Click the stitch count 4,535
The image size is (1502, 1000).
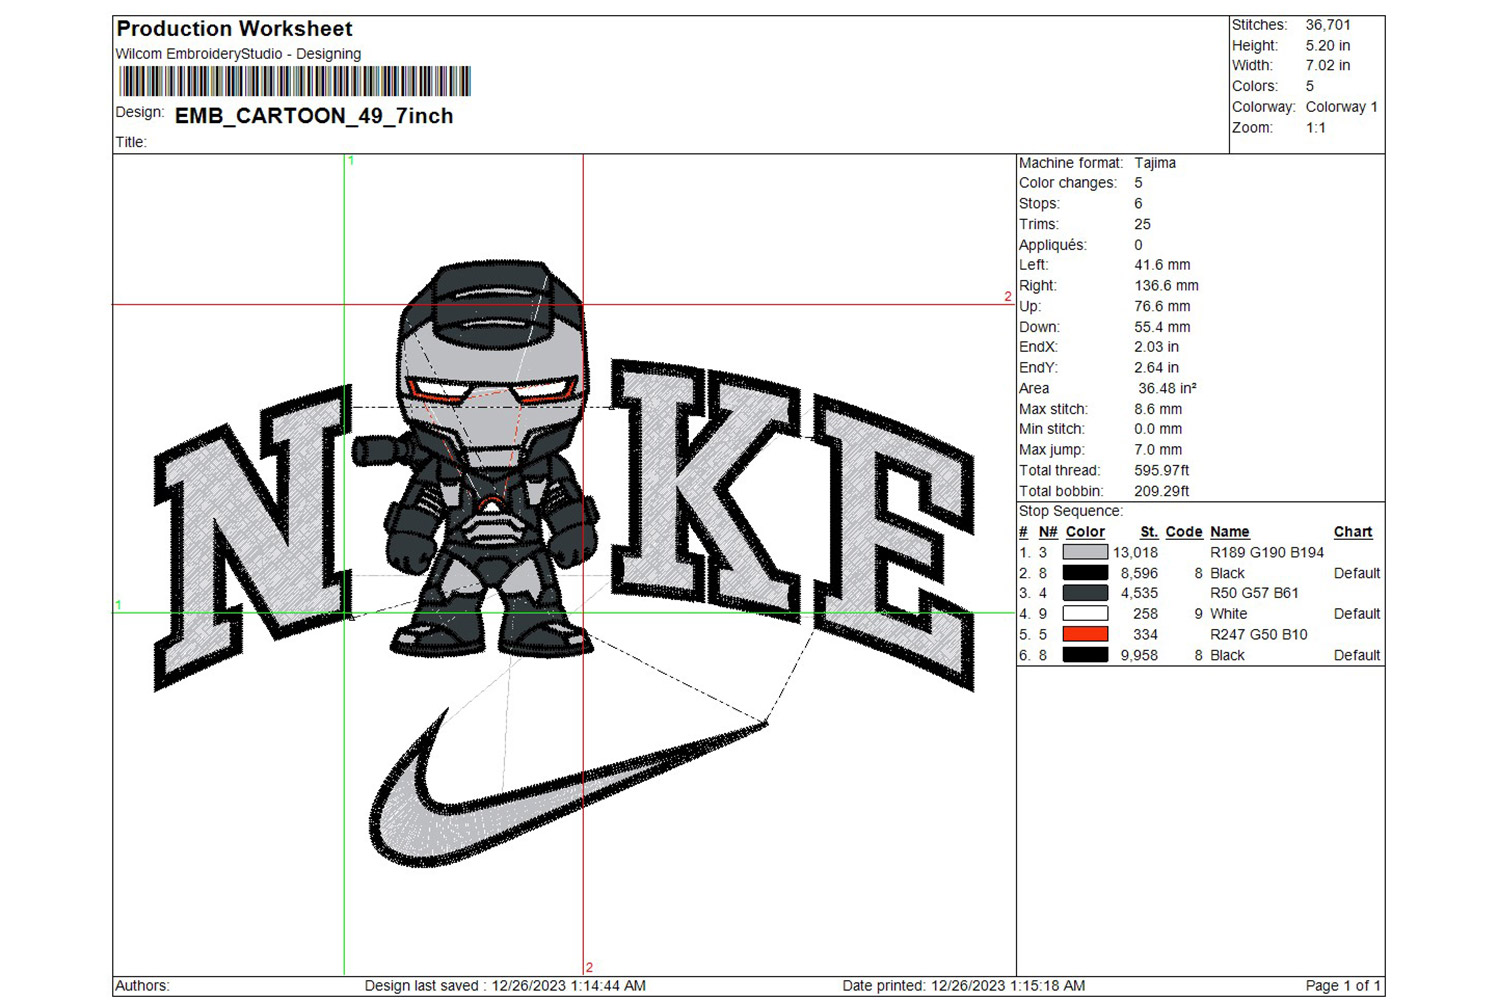pos(1139,593)
